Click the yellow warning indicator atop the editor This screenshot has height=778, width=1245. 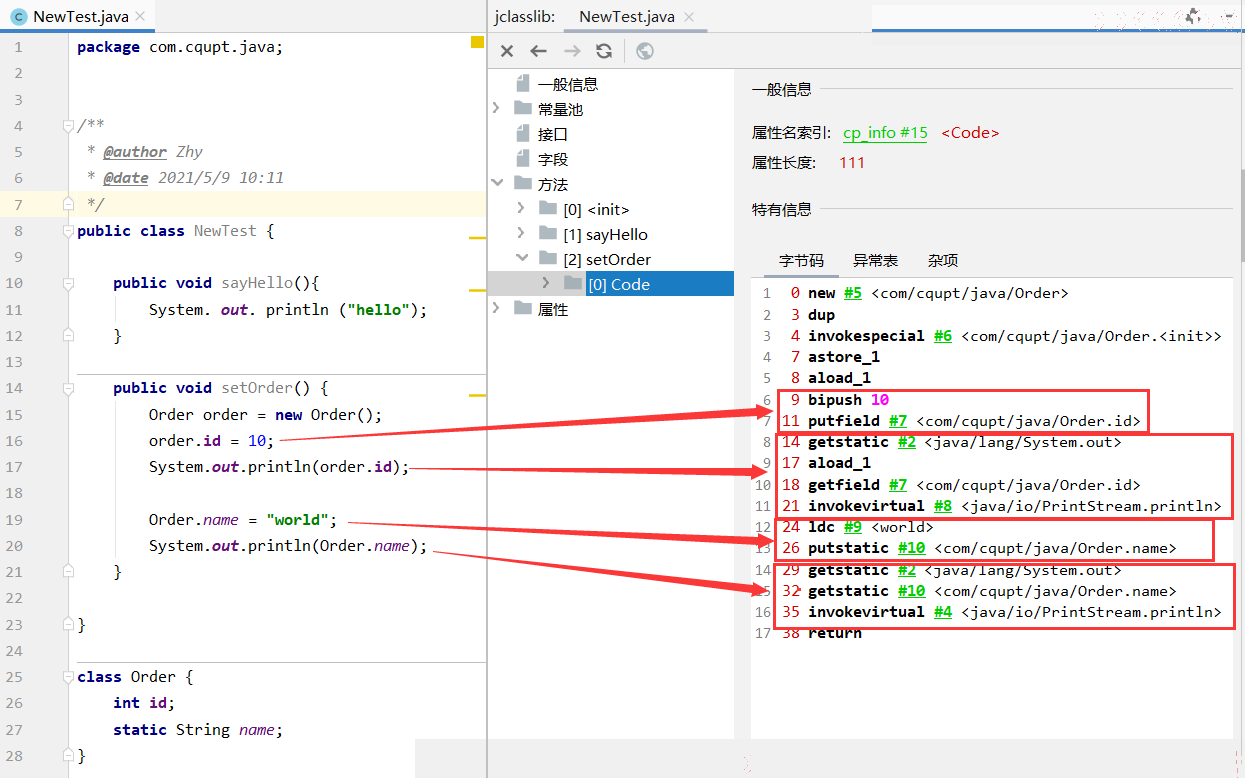477,43
